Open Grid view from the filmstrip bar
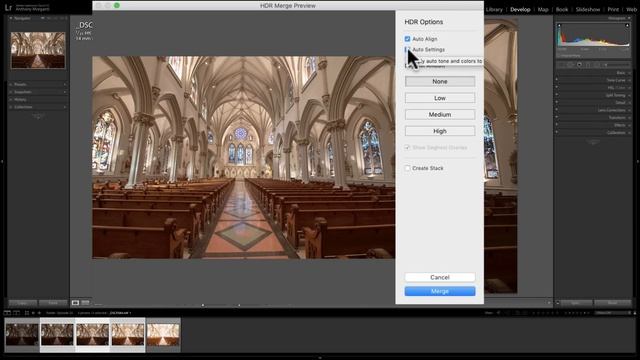 (27, 313)
